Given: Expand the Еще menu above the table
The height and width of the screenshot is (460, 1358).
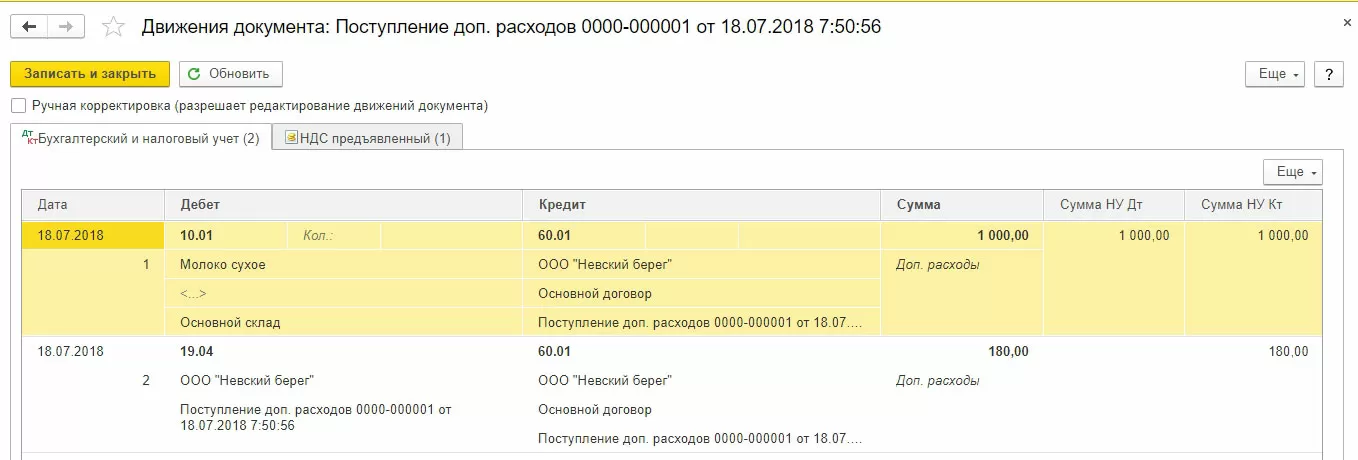Looking at the screenshot, I should (x=1292, y=172).
